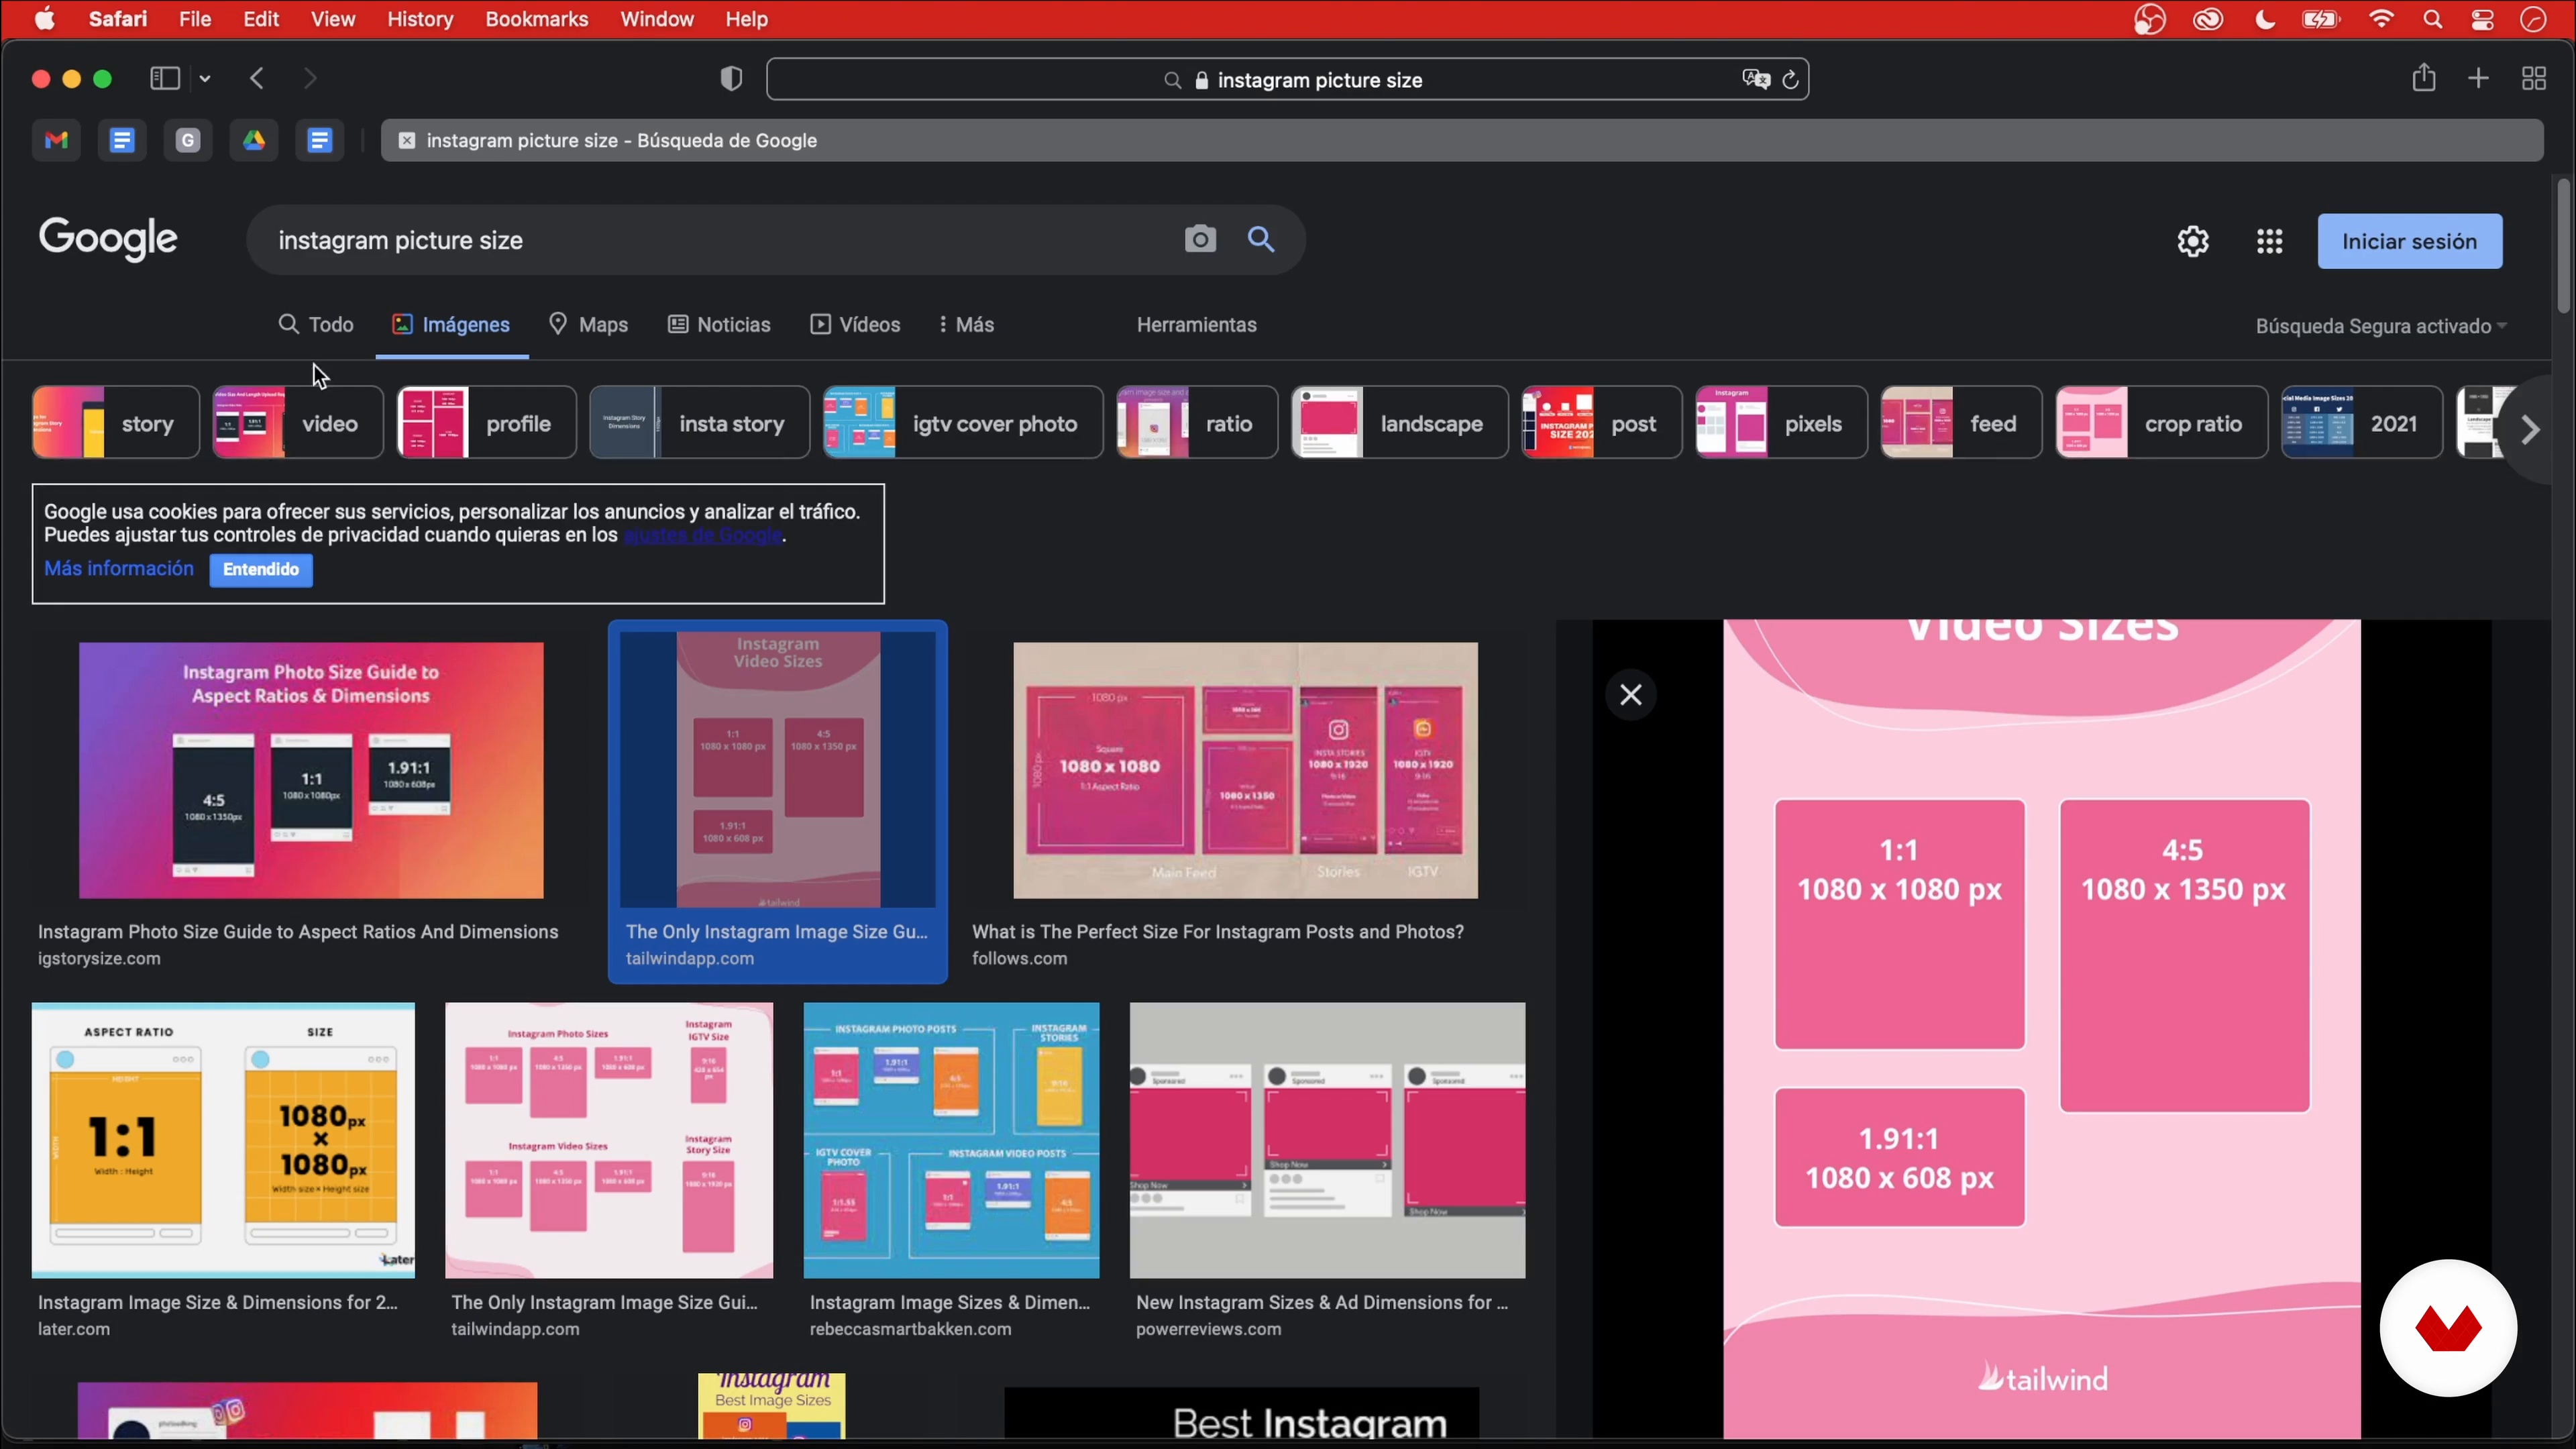Filter by the story chip
The height and width of the screenshot is (1449, 2576).
tap(116, 423)
